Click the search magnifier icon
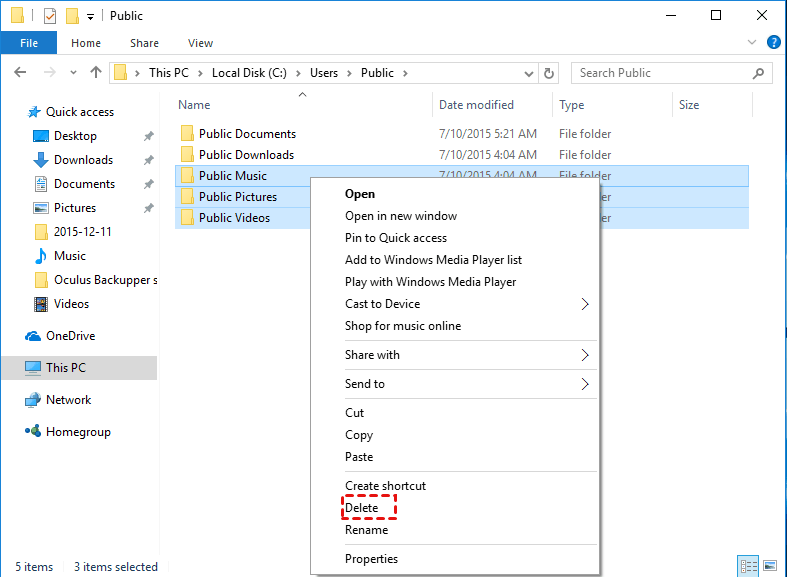 760,73
